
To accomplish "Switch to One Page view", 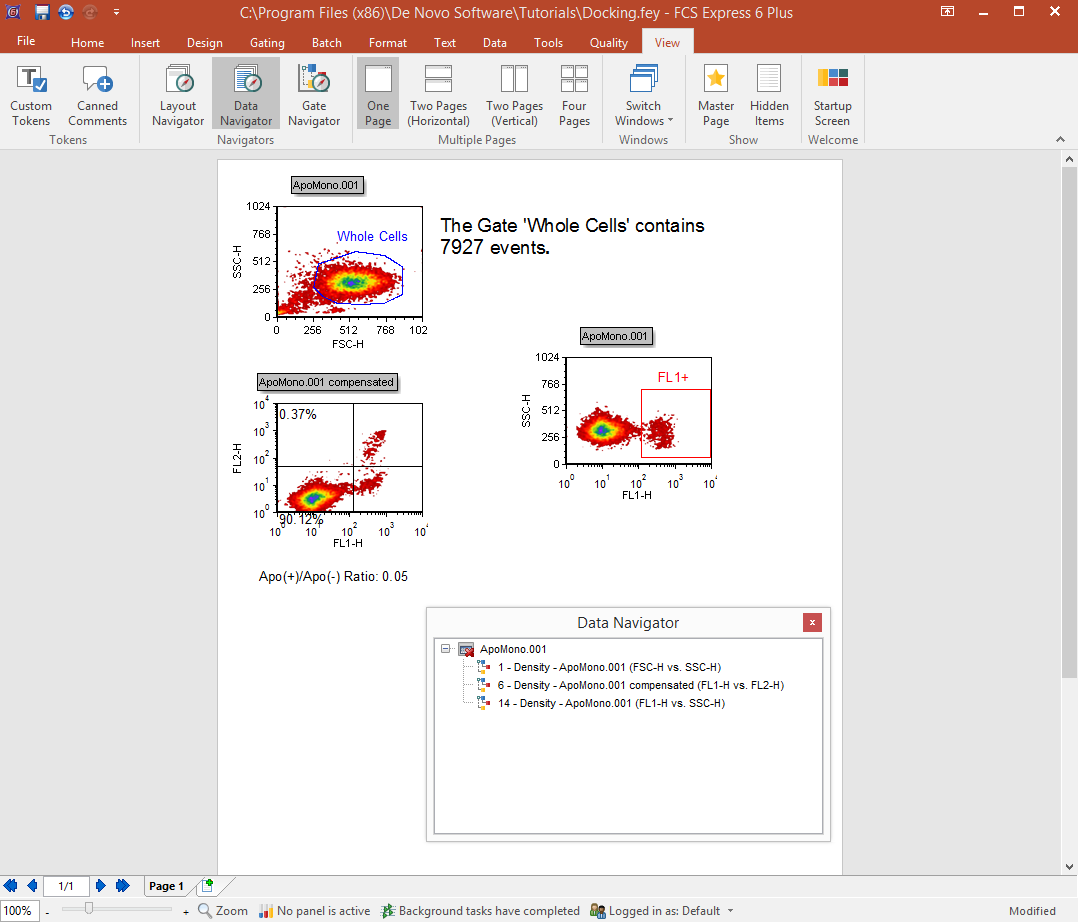I will [378, 96].
